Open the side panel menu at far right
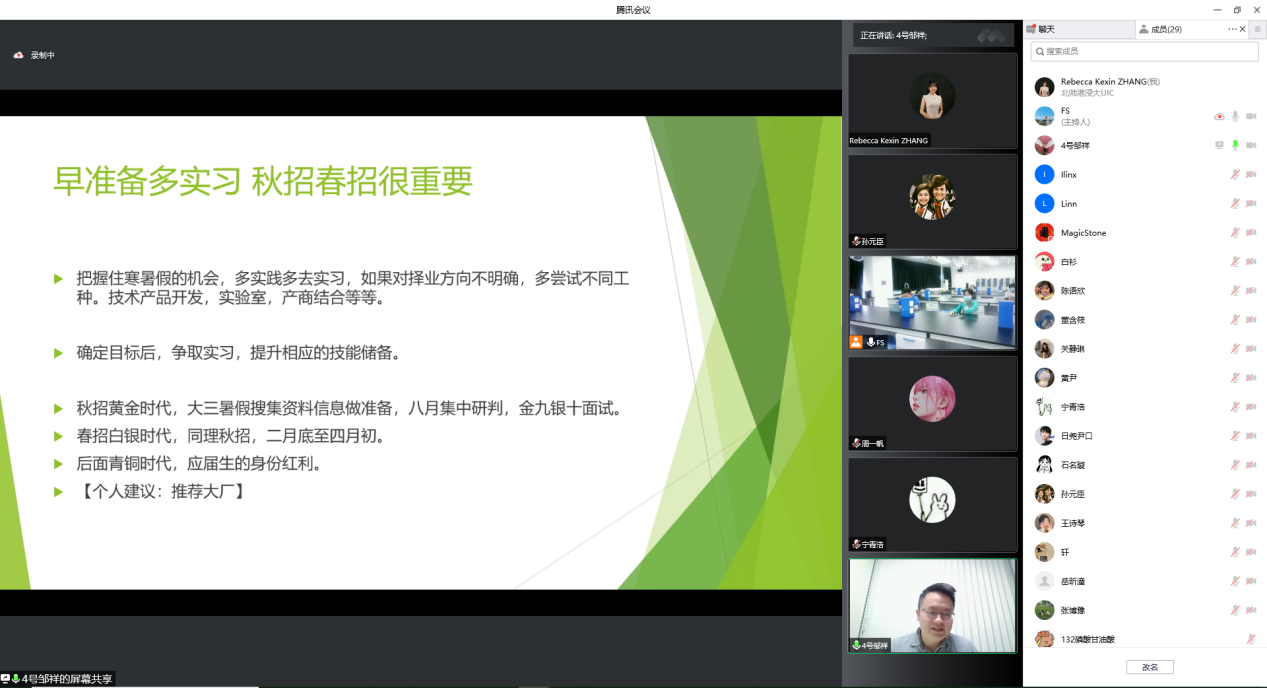This screenshot has width=1267, height=688. (1258, 29)
